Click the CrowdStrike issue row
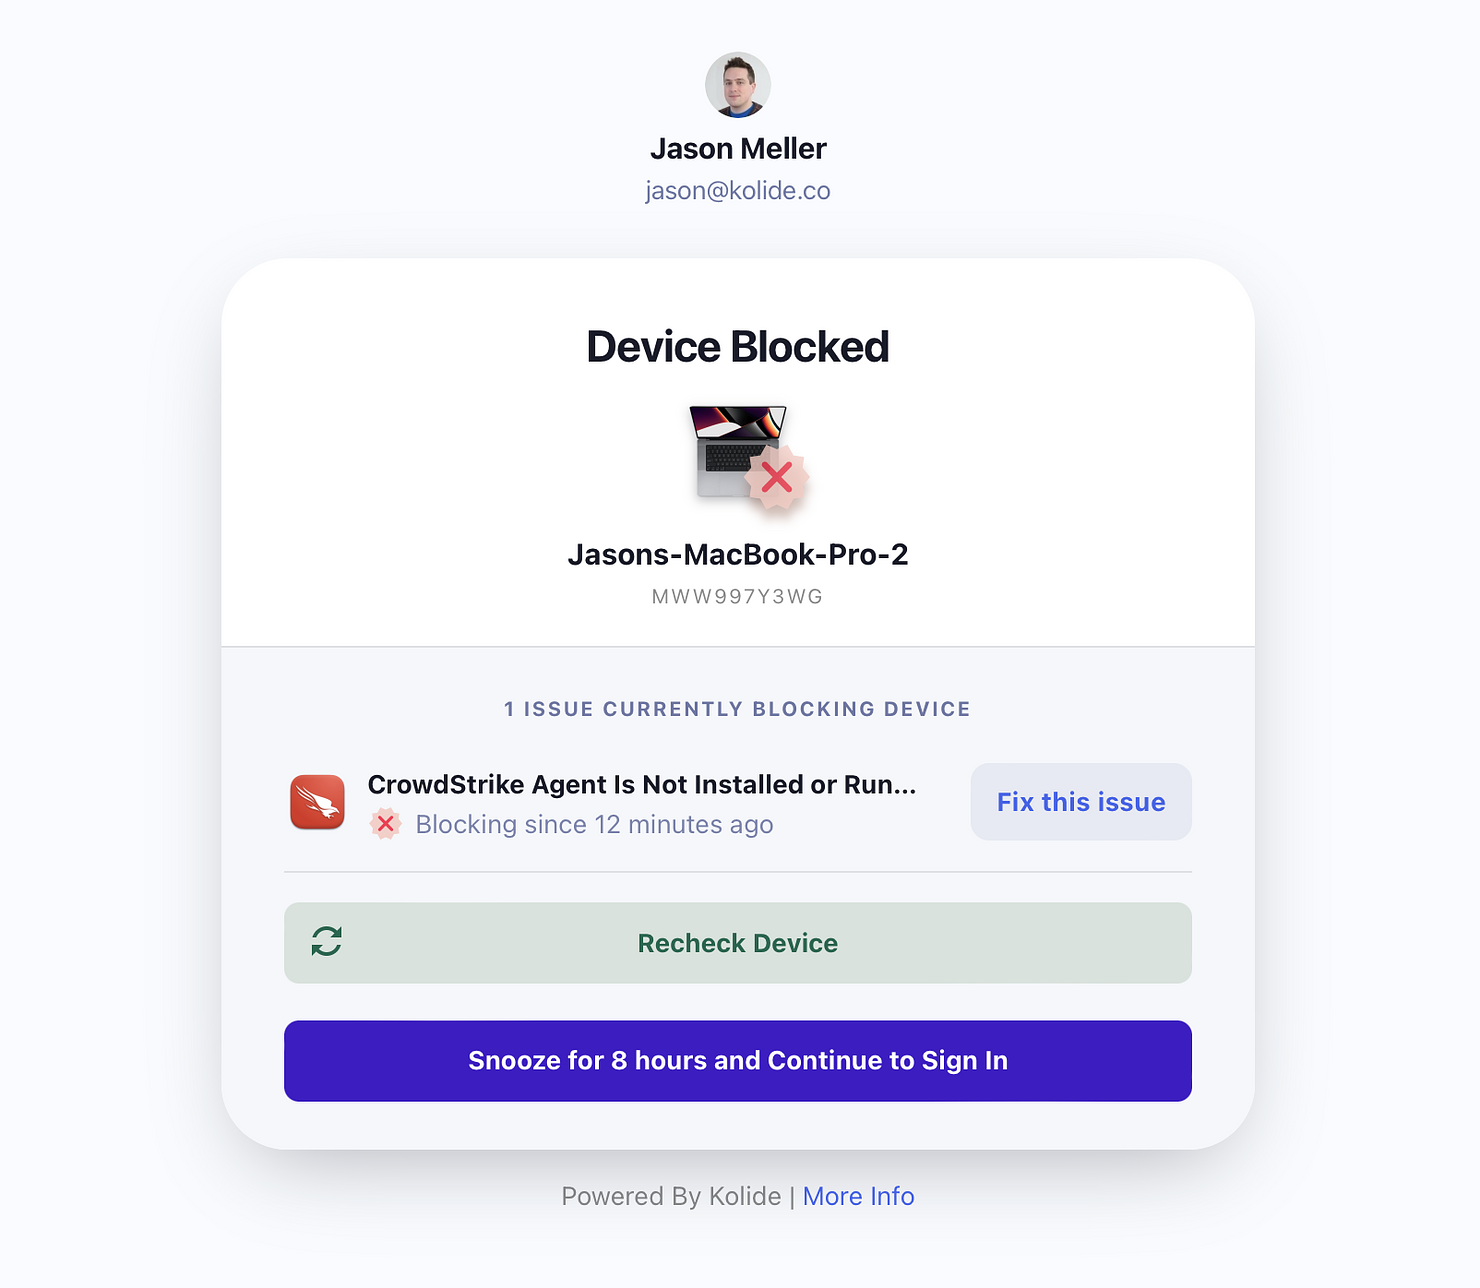The height and width of the screenshot is (1288, 1480). point(738,803)
